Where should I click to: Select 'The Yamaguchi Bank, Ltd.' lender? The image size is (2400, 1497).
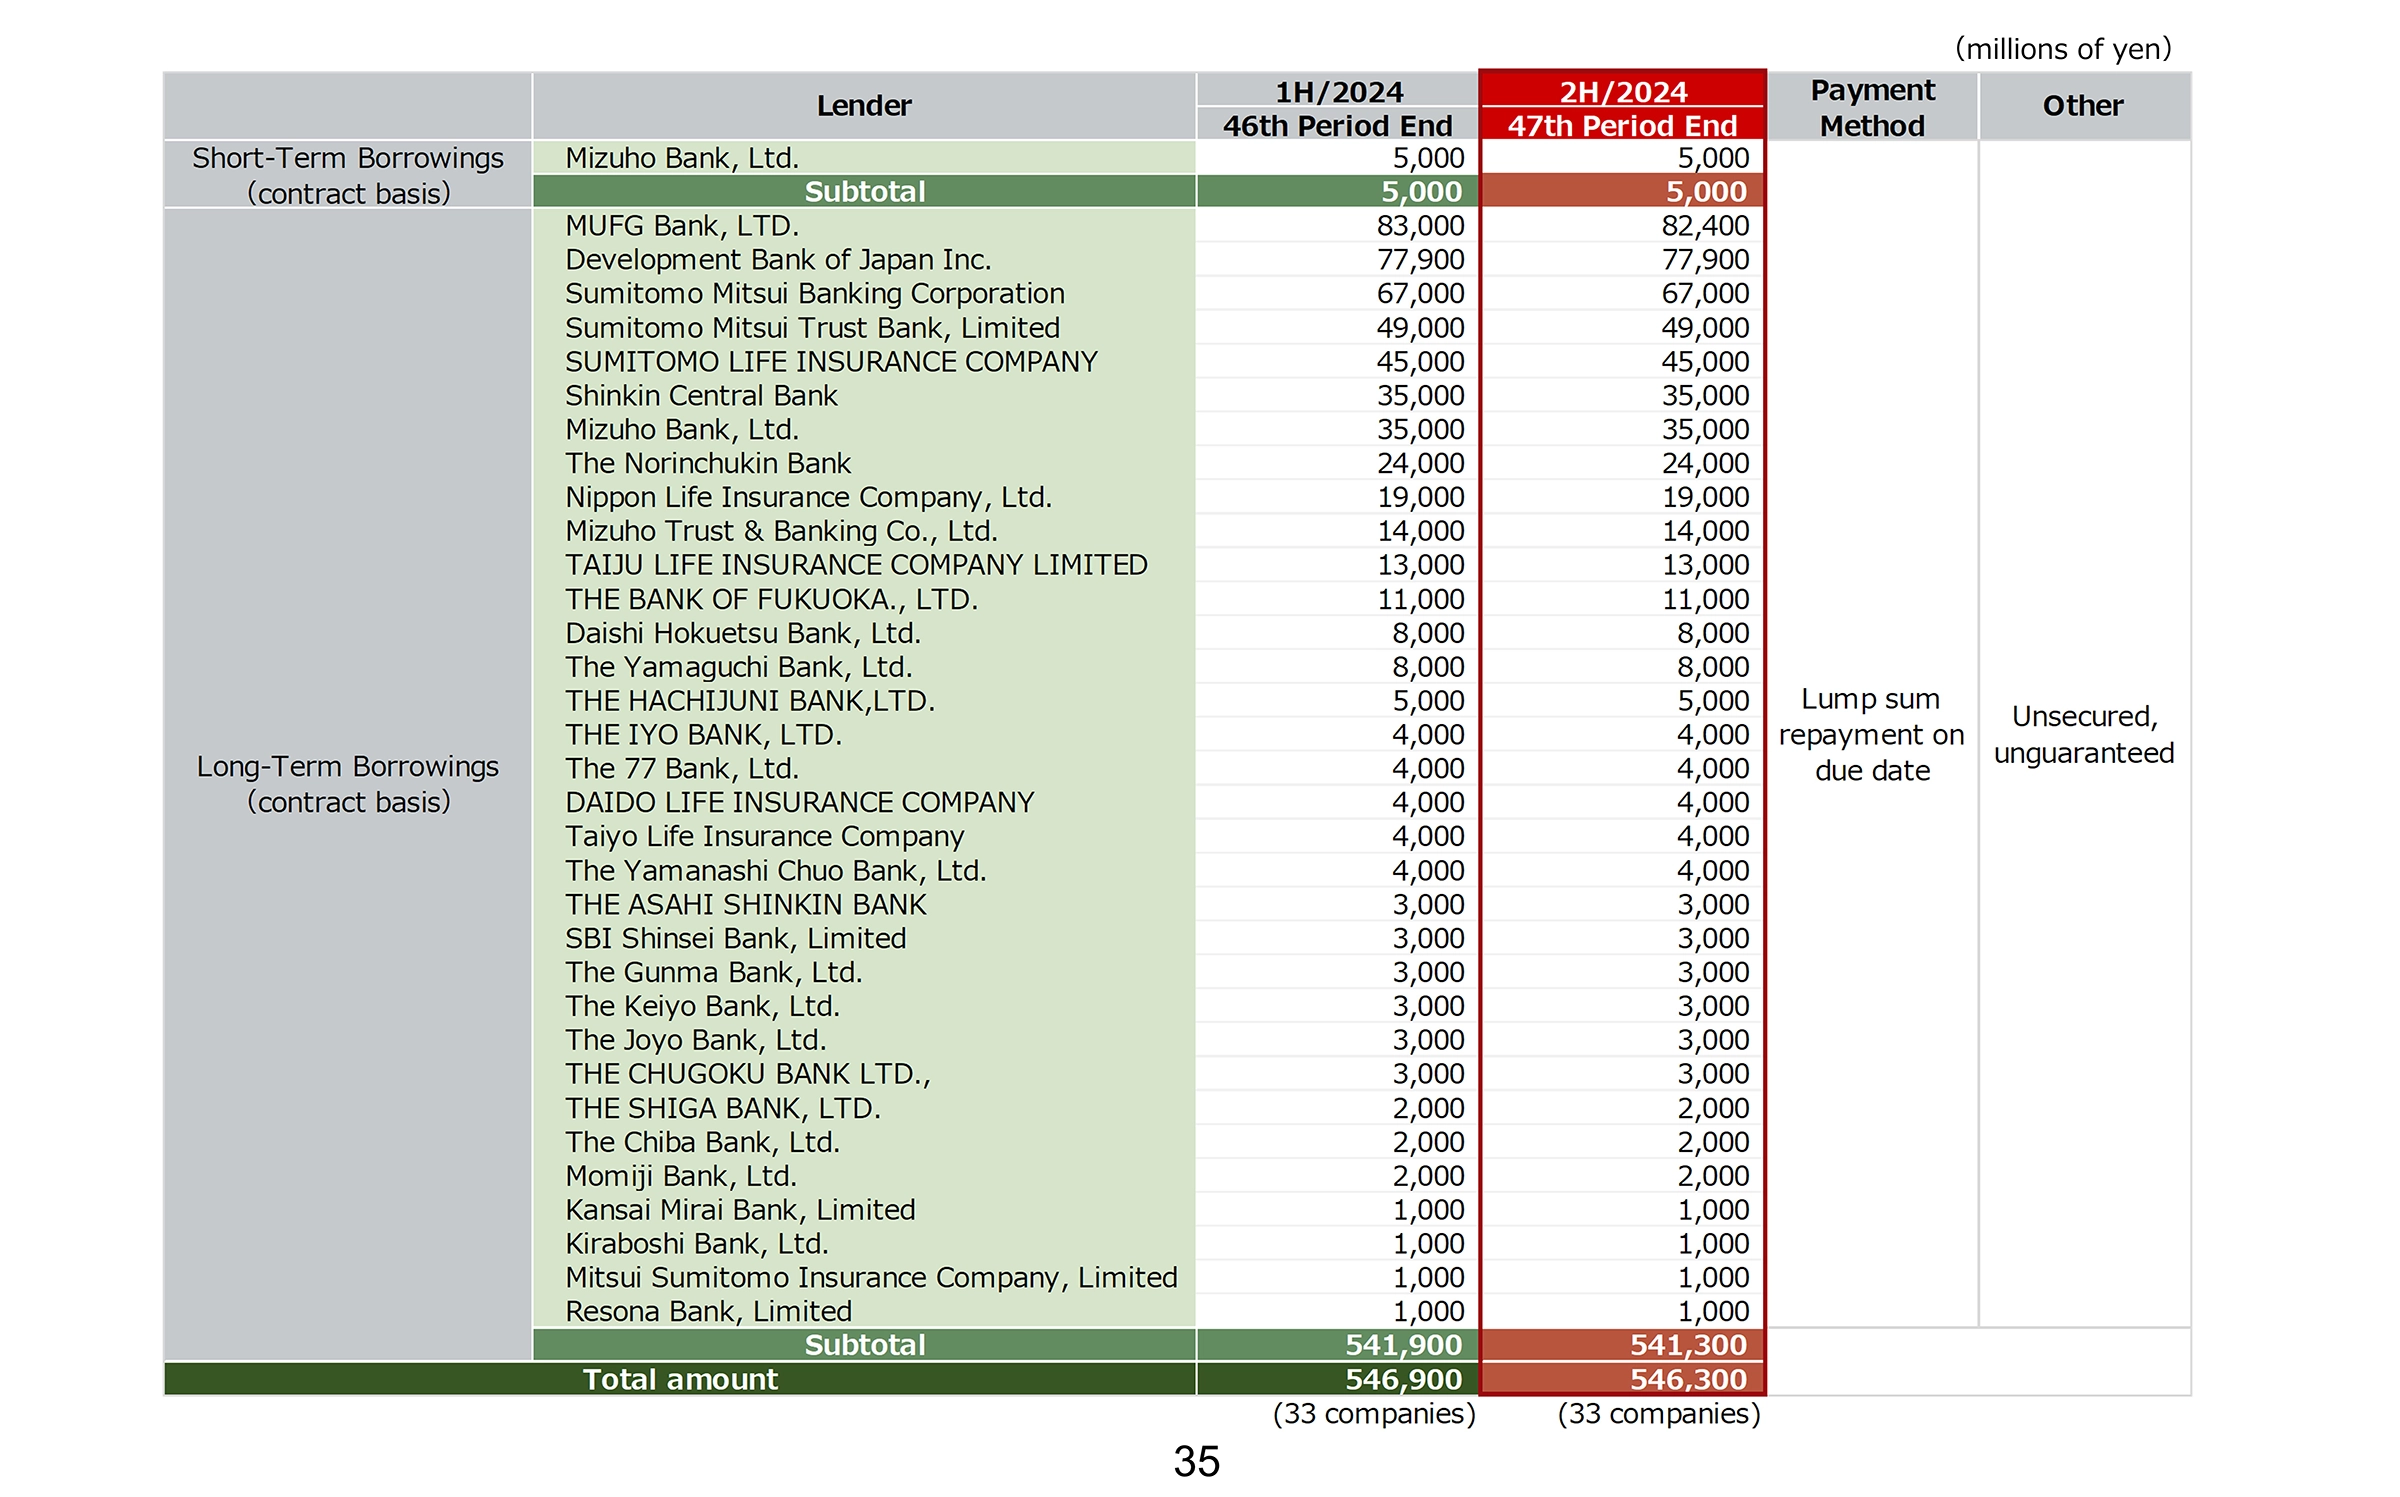(x=738, y=667)
